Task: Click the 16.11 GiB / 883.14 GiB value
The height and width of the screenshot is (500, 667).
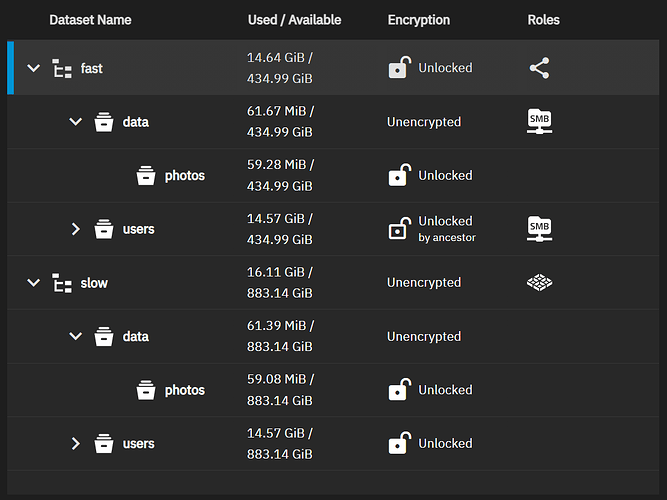Action: tap(280, 283)
